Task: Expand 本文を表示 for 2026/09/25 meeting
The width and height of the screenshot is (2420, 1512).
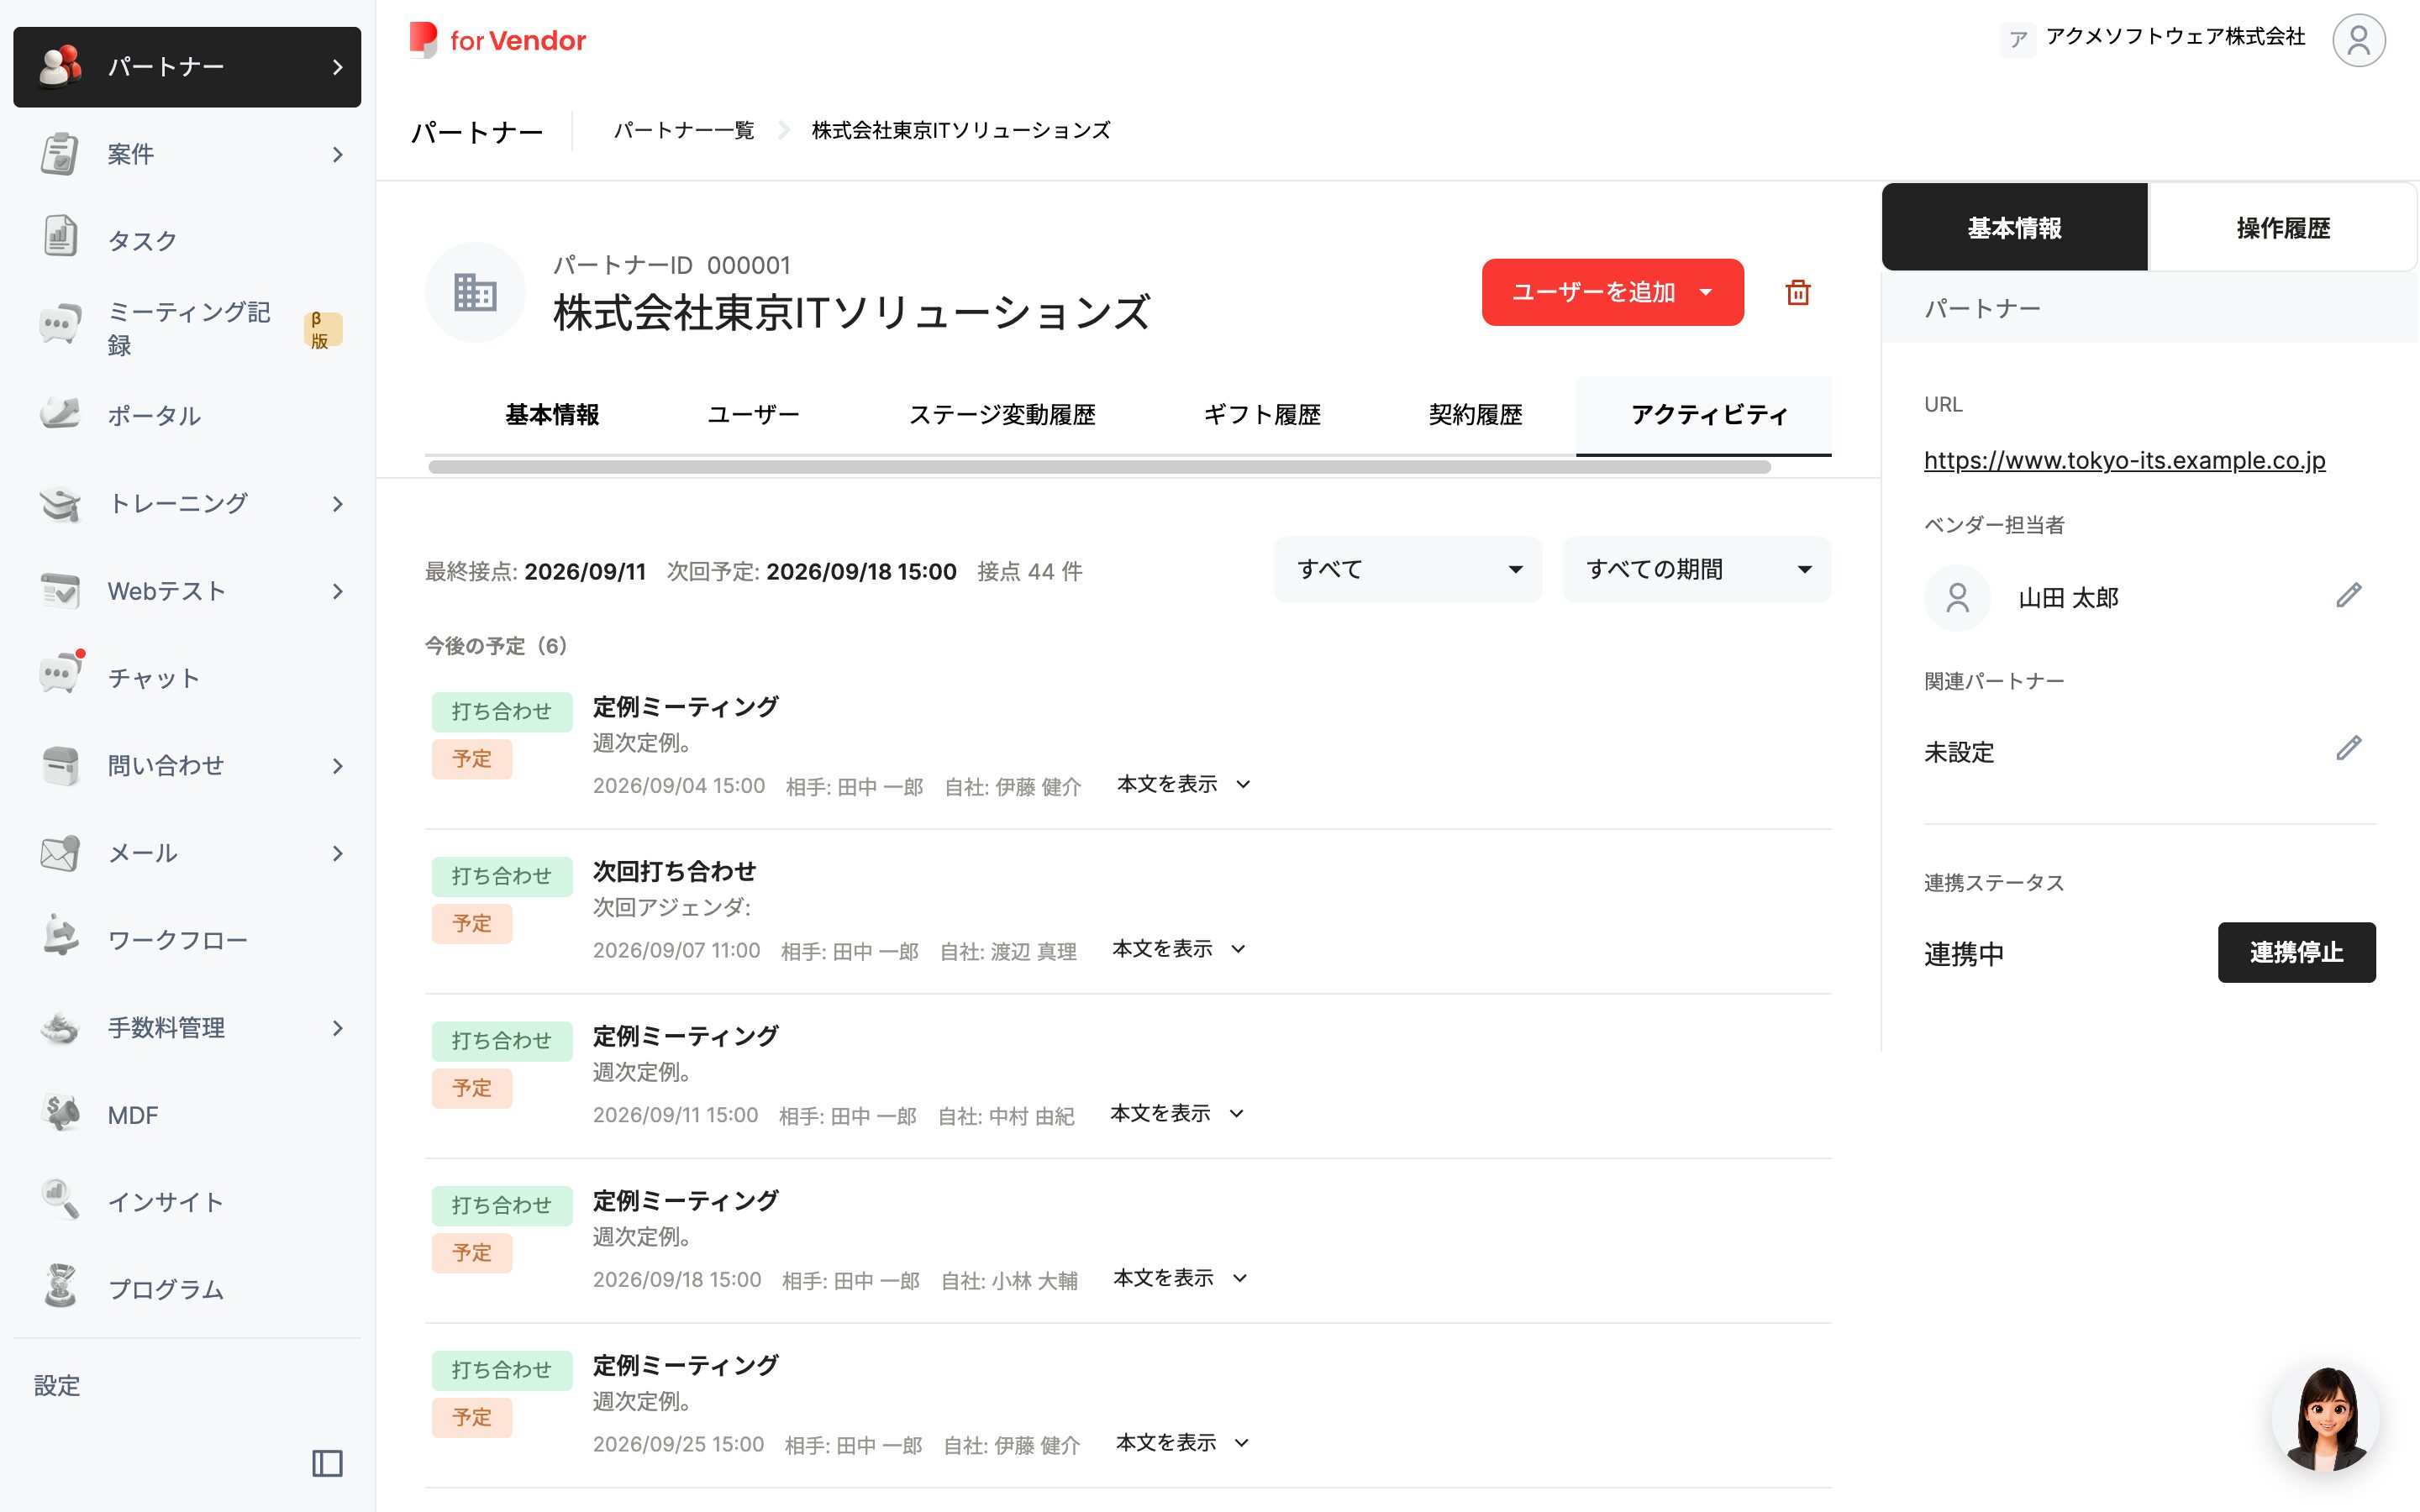Action: pos(1182,1443)
